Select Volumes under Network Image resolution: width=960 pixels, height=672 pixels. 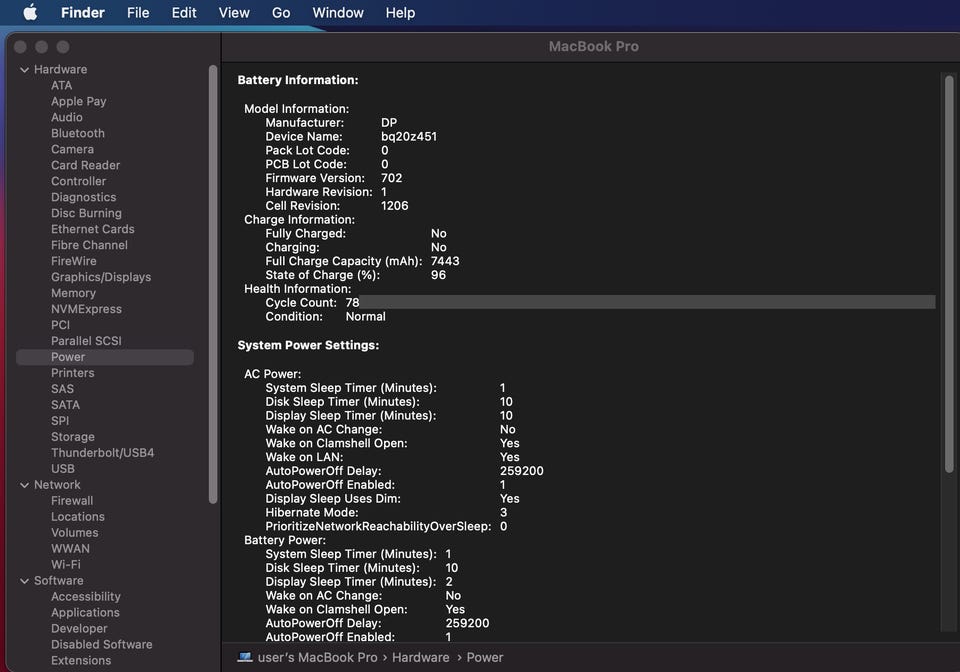click(75, 532)
